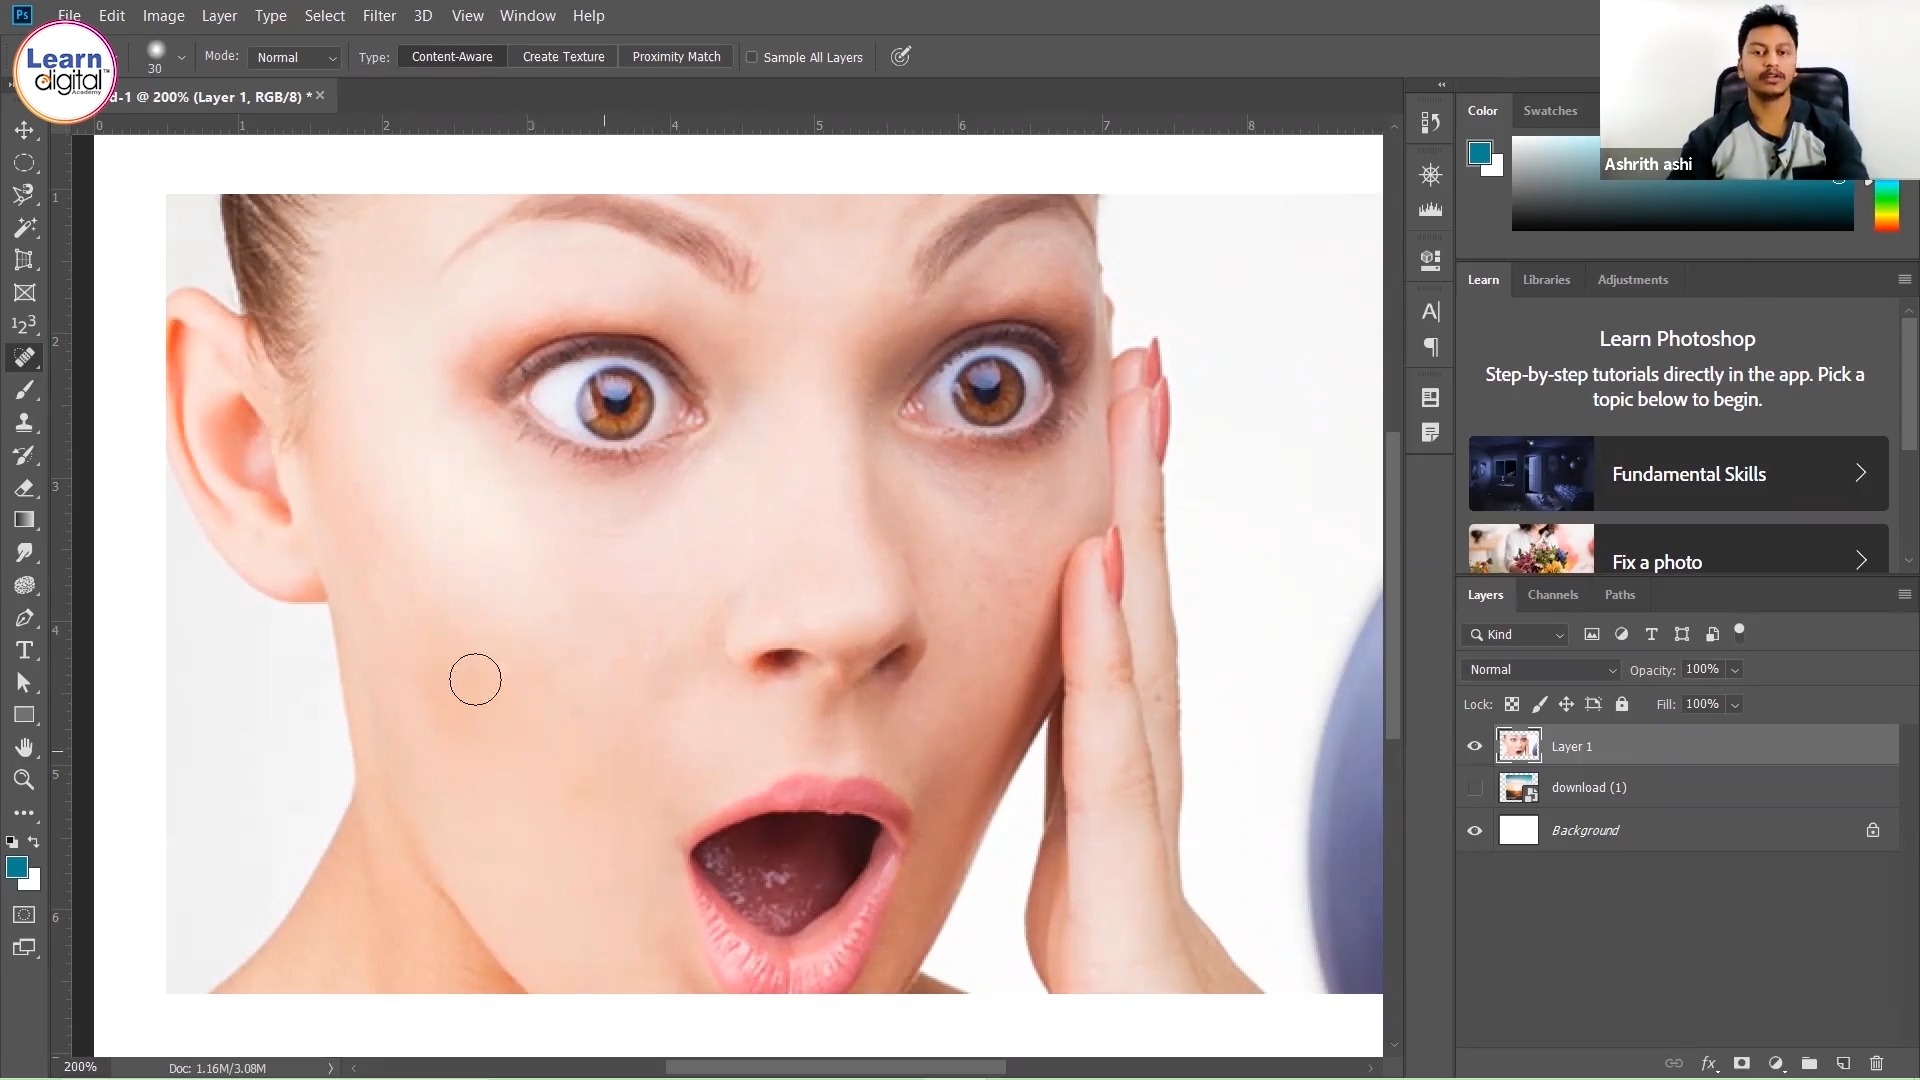The height and width of the screenshot is (1080, 1920).
Task: Delete layer with the trash icon
Action: click(1876, 1063)
